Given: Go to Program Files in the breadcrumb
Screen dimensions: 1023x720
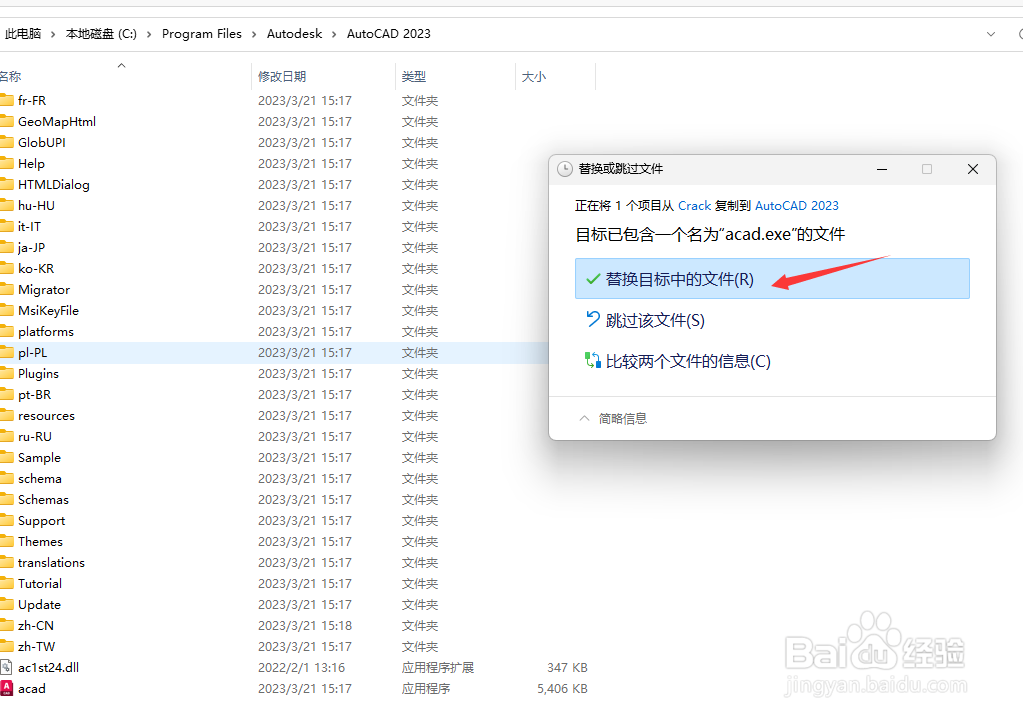Looking at the screenshot, I should click(202, 34).
